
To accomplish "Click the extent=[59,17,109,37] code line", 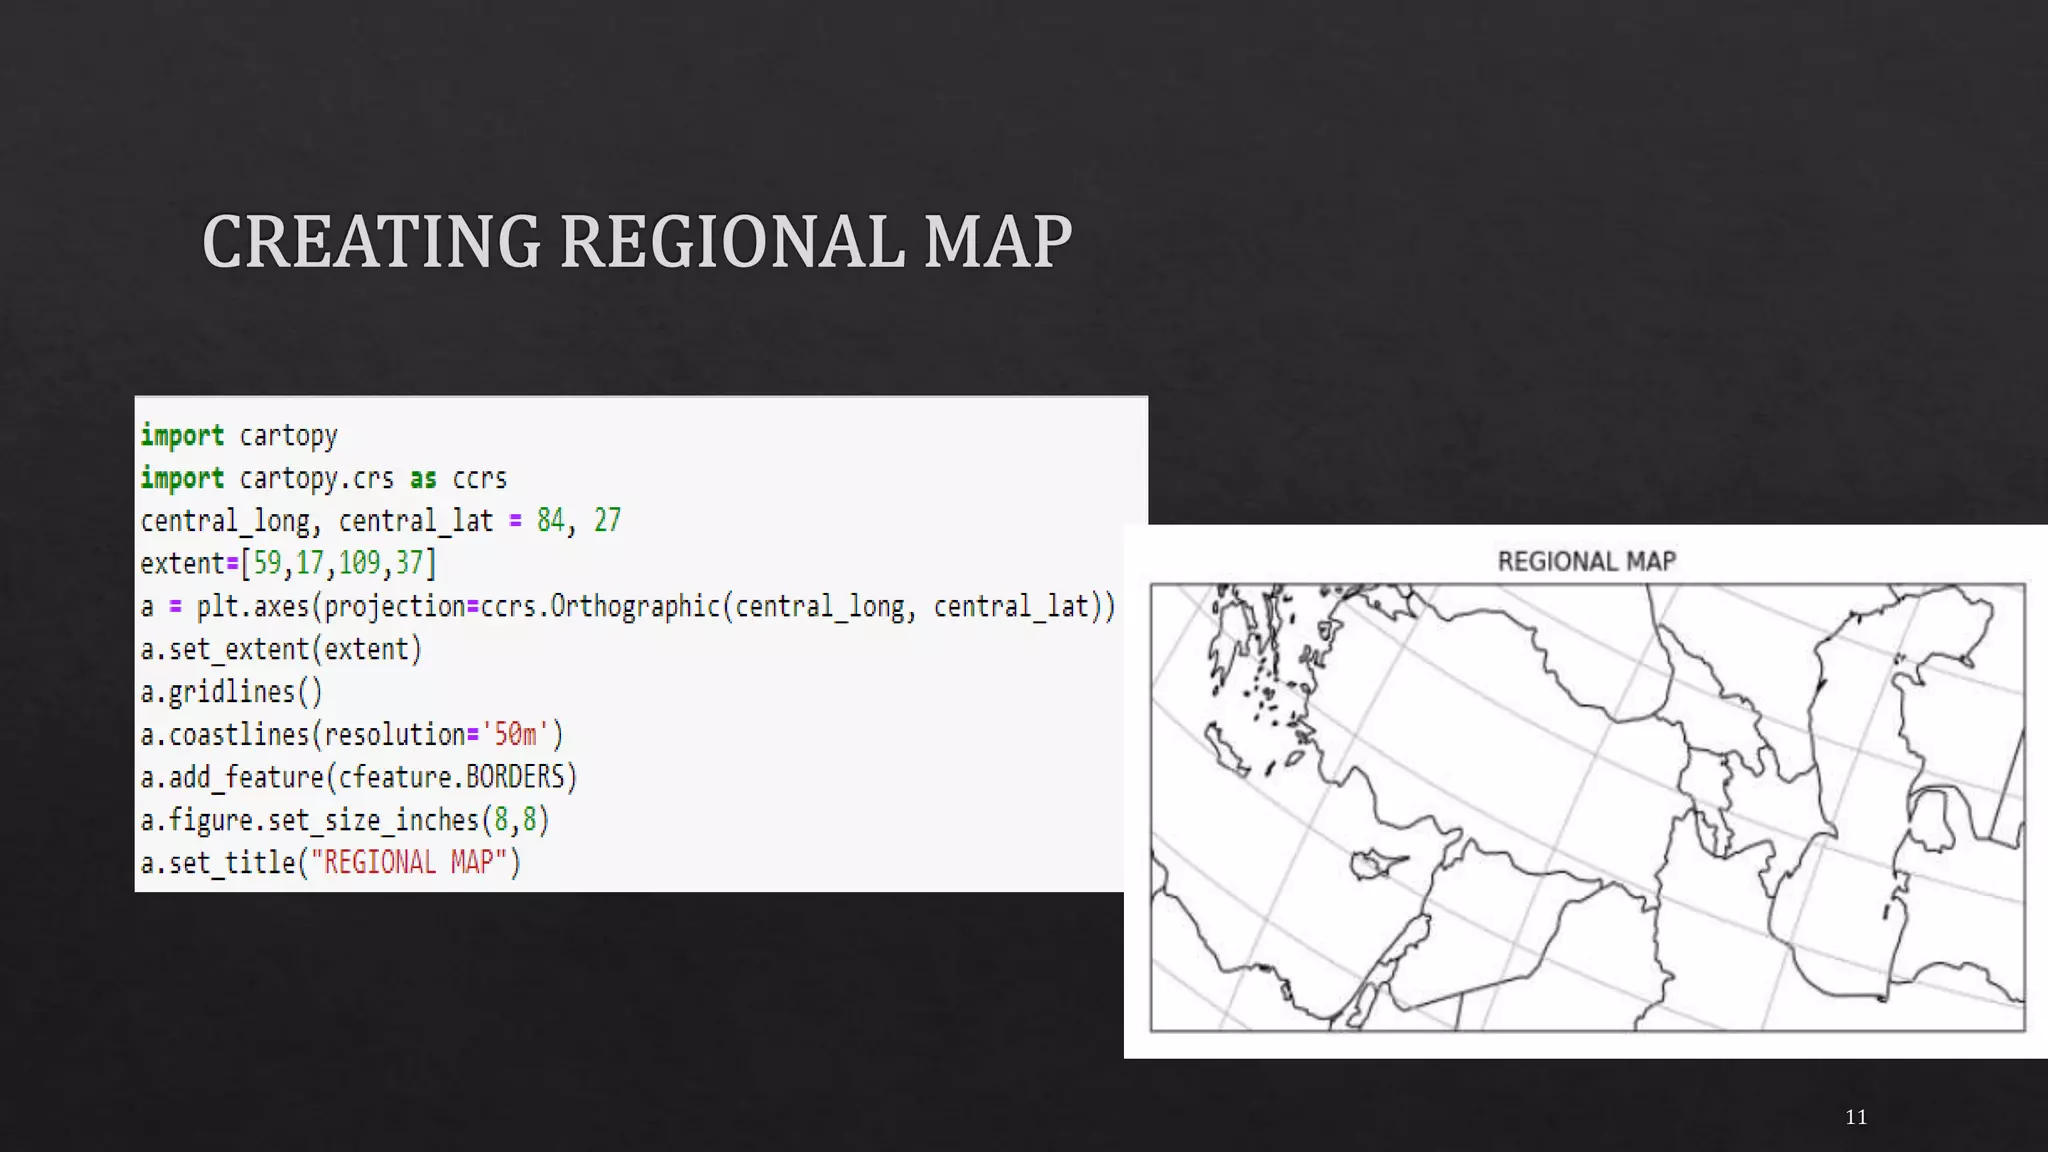I will click(x=288, y=564).
